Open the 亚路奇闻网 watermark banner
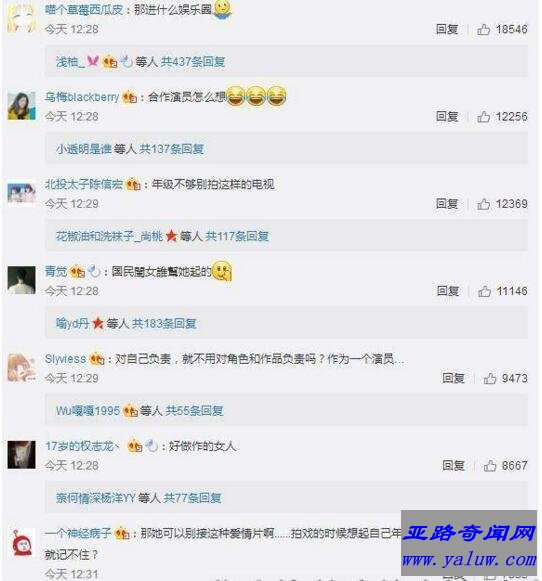 pos(469,543)
